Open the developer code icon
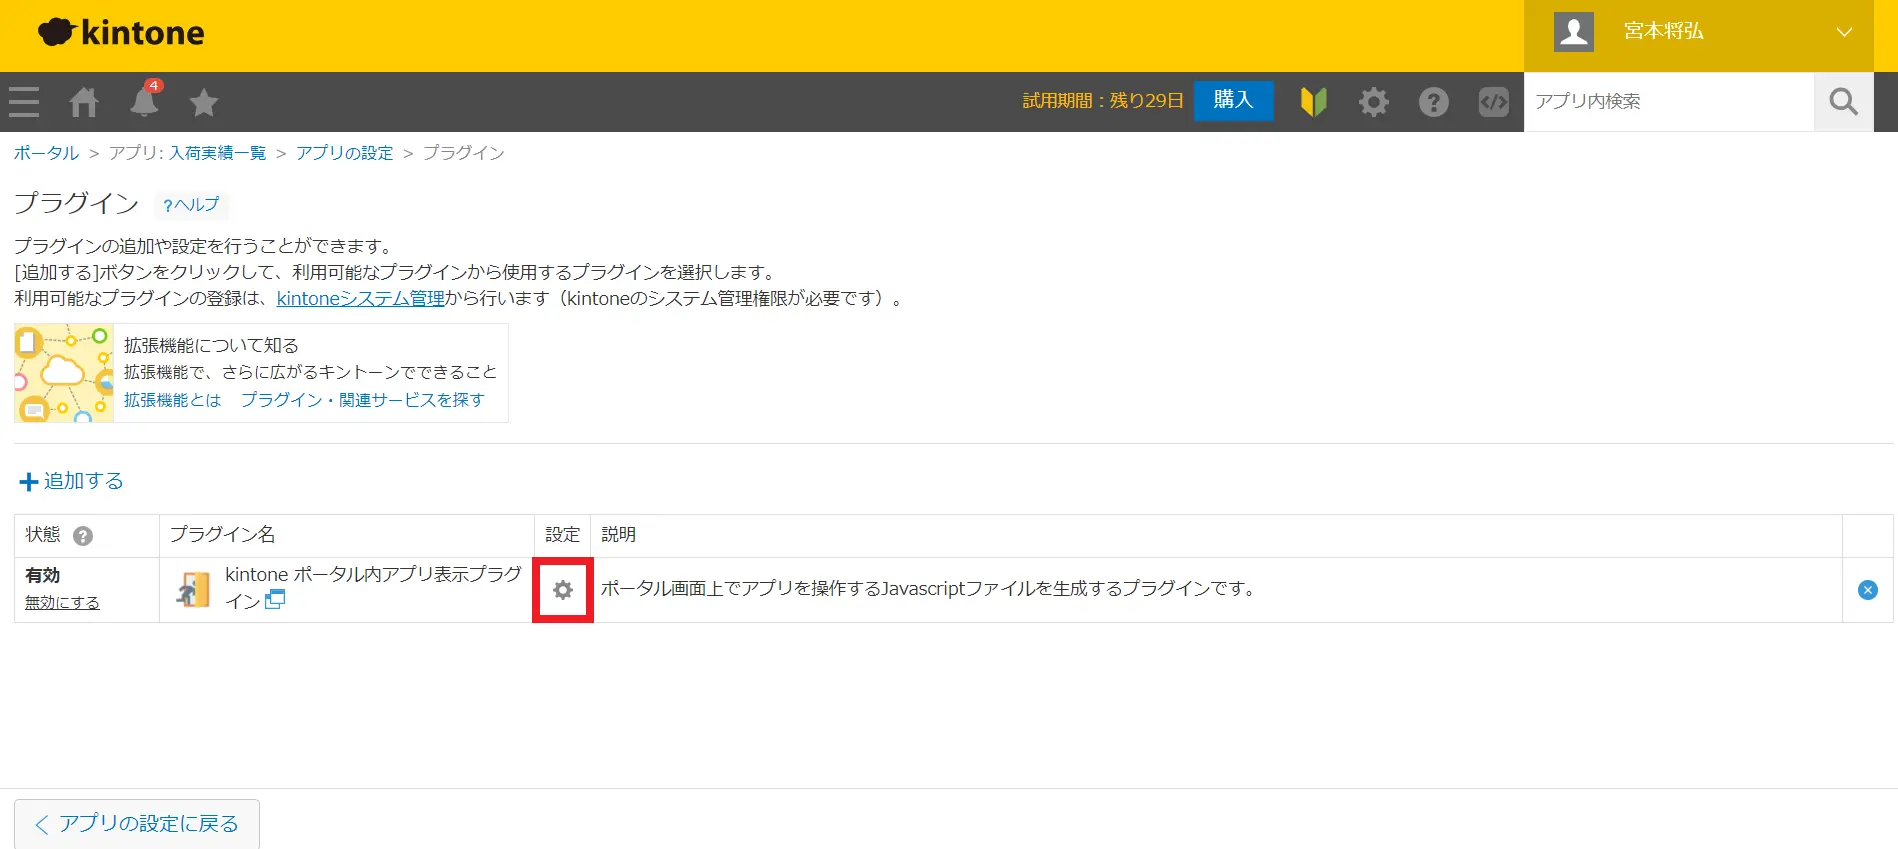 1494,101
